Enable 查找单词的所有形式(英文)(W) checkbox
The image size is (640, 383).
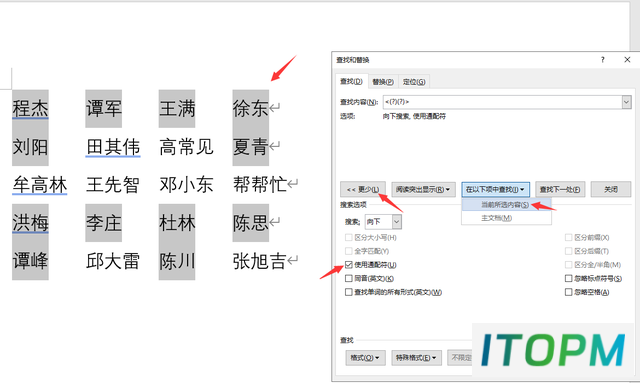click(x=349, y=292)
